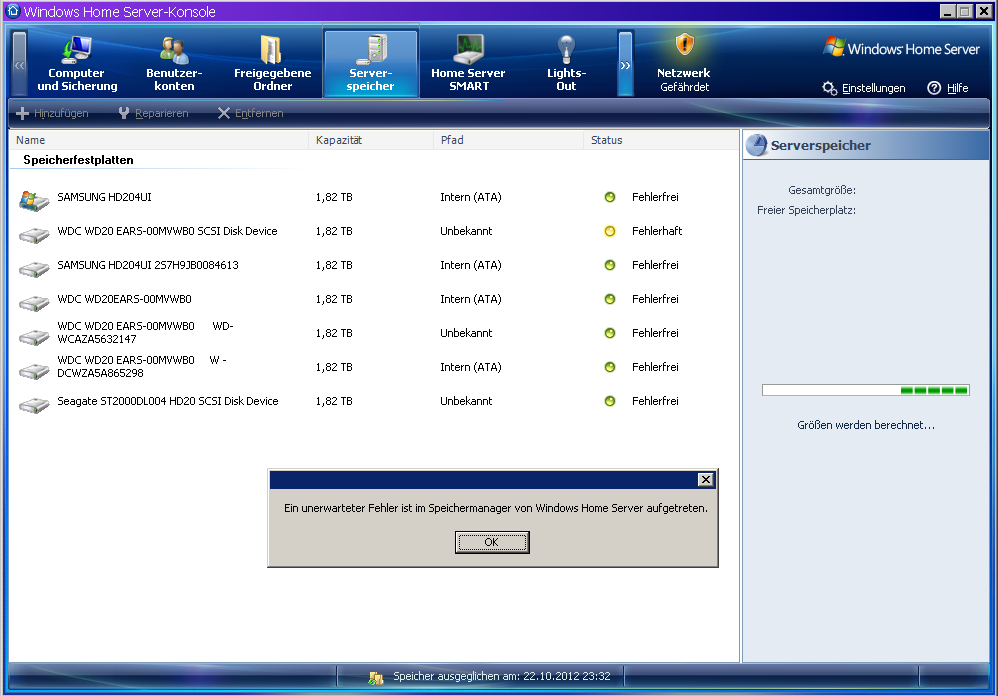Image resolution: width=998 pixels, height=696 pixels.
Task: Click Entfernen toolbar button
Action: click(x=250, y=113)
